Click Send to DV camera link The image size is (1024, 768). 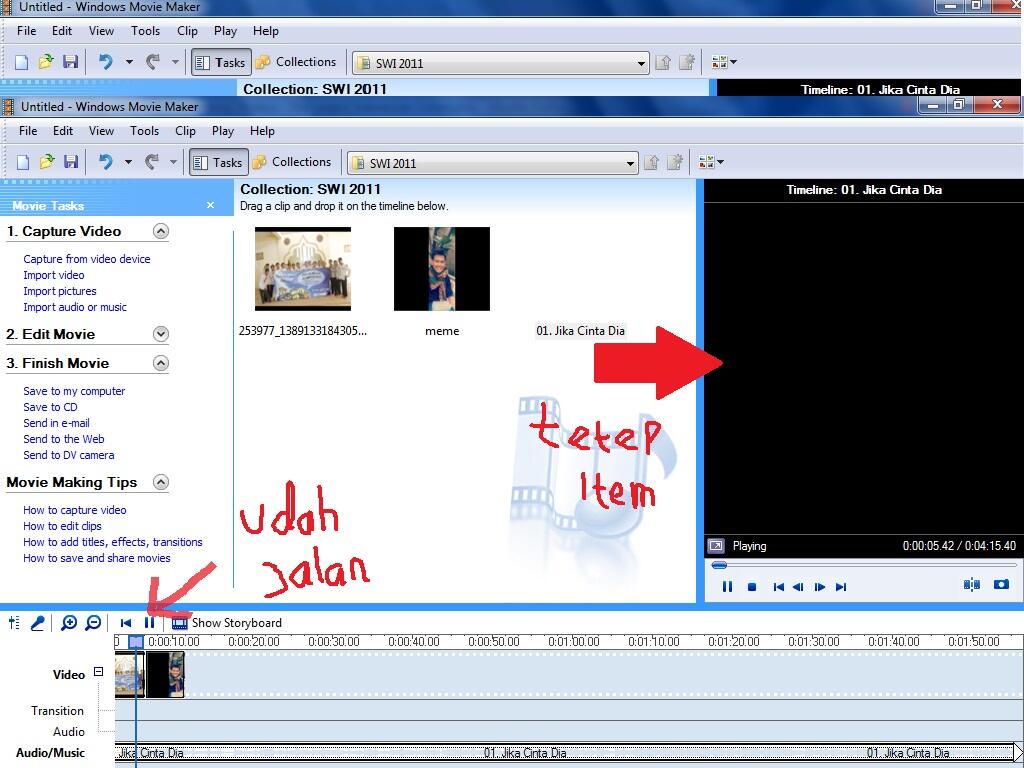69,455
